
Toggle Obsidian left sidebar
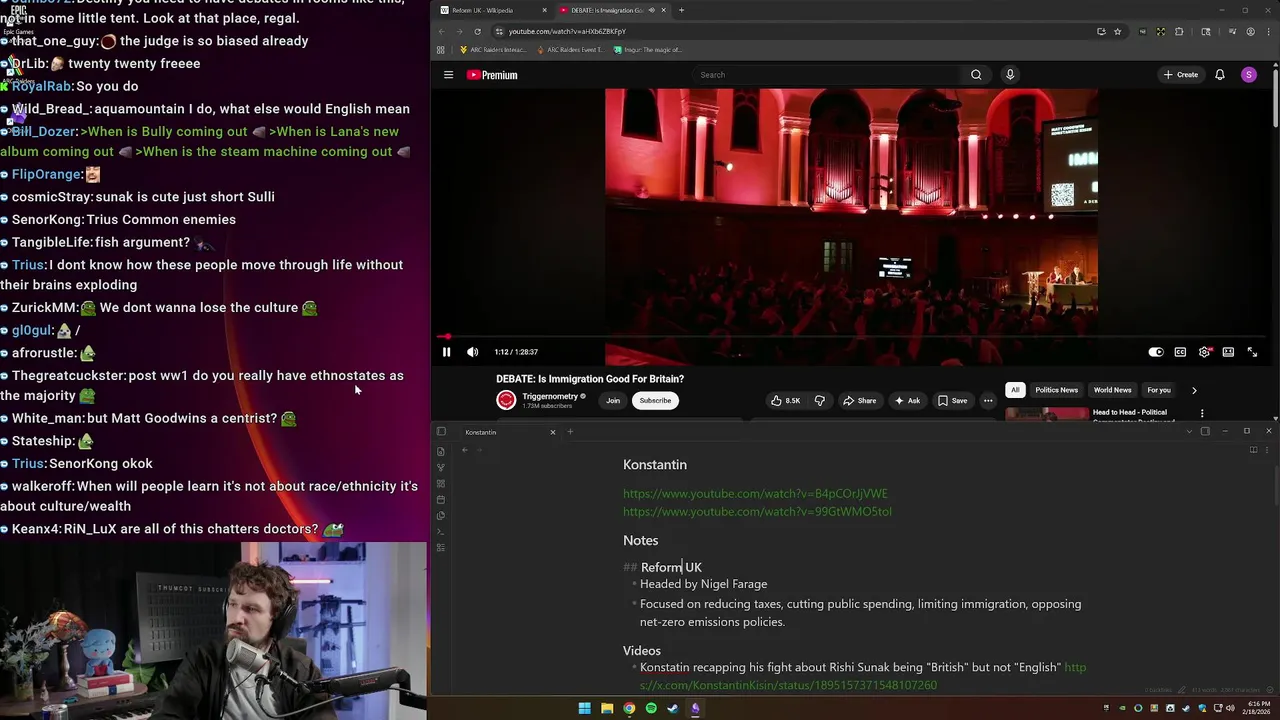pyautogui.click(x=441, y=432)
